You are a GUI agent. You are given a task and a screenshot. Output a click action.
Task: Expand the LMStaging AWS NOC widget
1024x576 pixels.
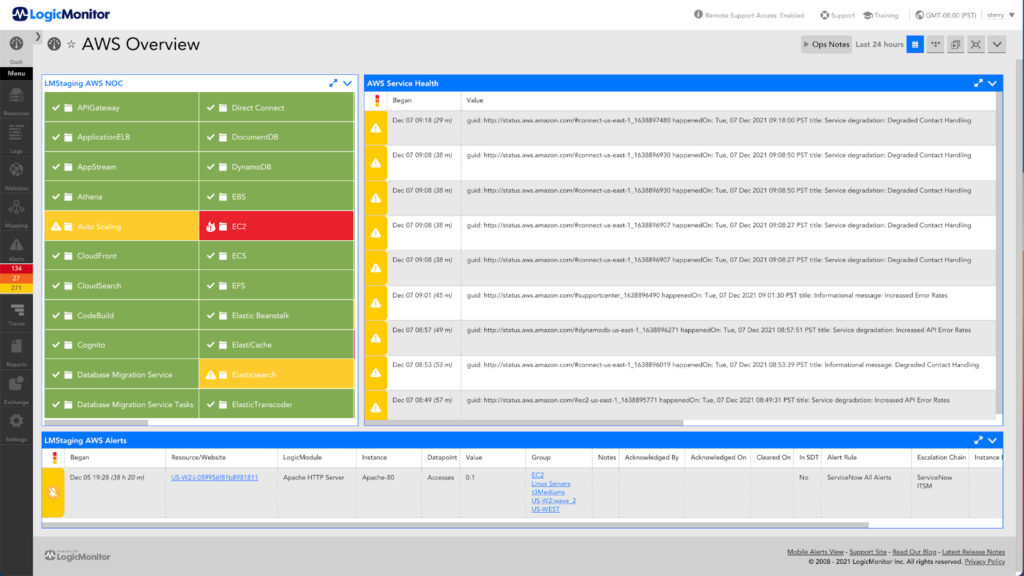point(333,83)
